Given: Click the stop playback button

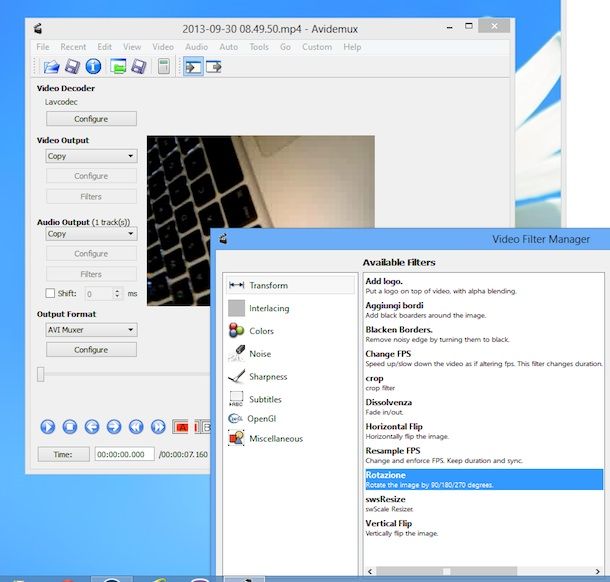Looking at the screenshot, I should click(70, 427).
